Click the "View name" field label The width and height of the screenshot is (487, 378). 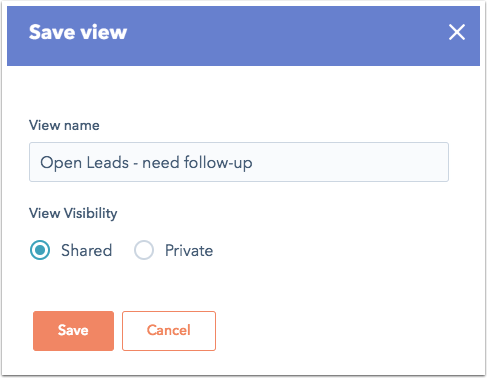point(64,125)
